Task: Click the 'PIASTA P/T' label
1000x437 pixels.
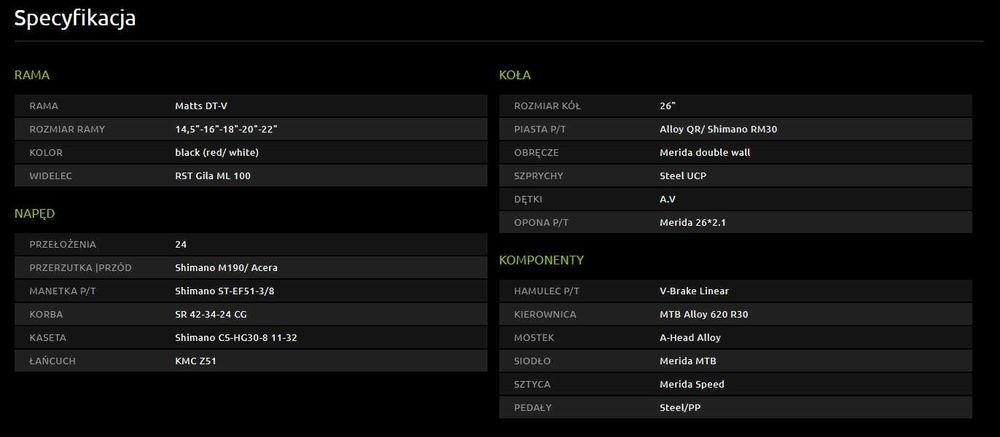Action: 540,130
